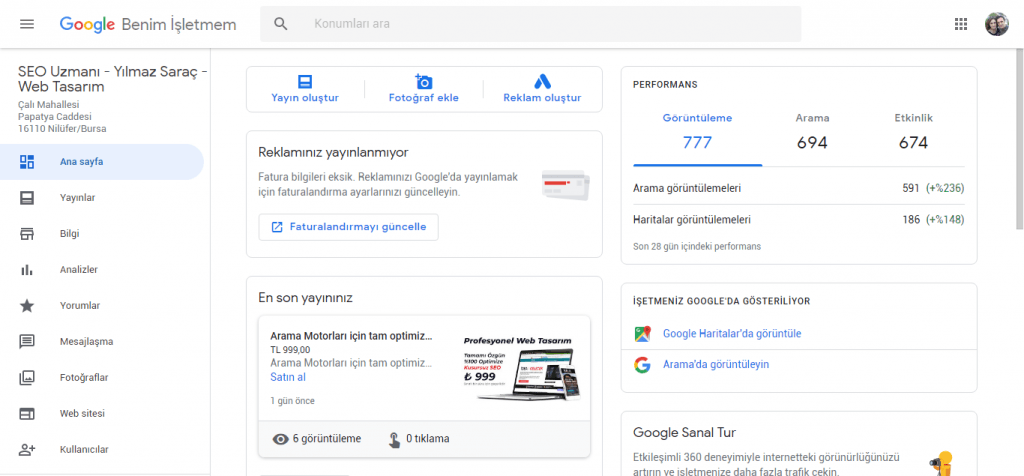Click the 16110 Nilüfer/Bursa address line
1024x476 pixels.
pos(62,129)
